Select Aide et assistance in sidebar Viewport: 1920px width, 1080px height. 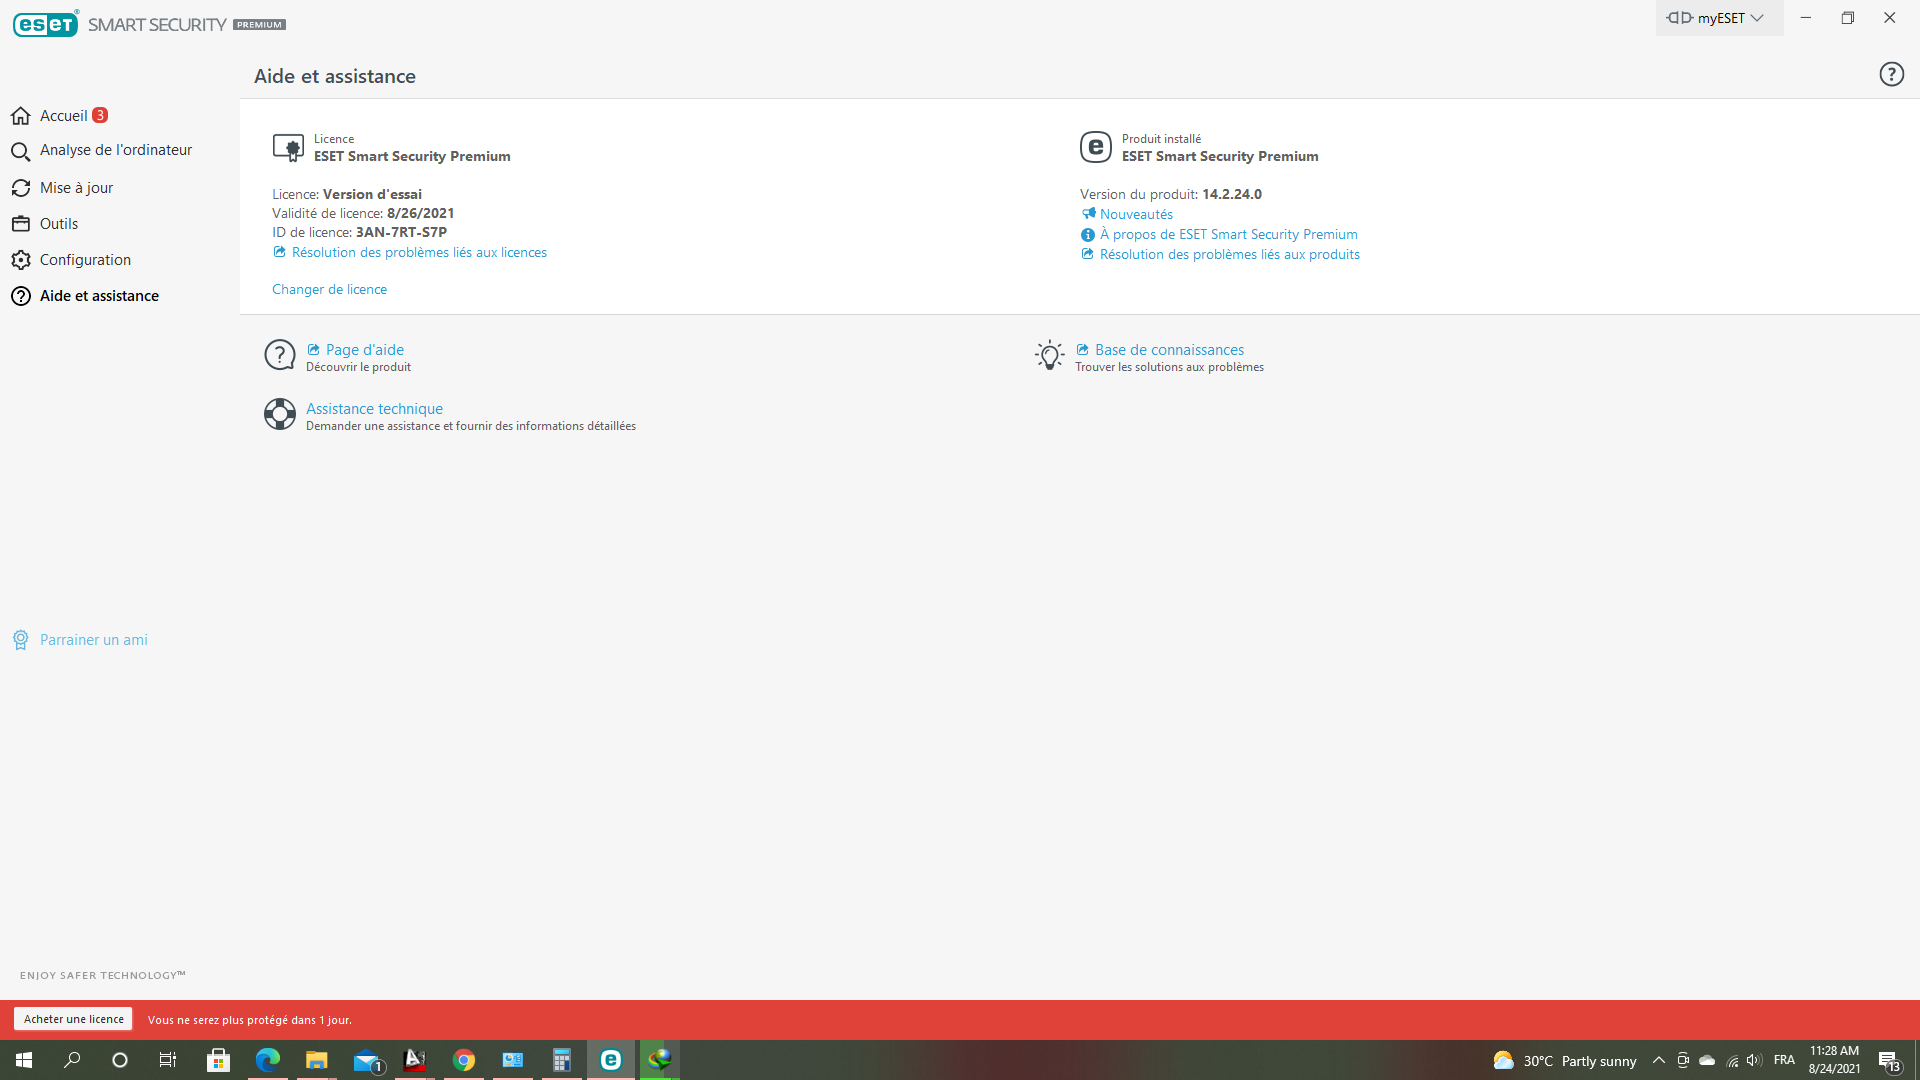[85, 296]
